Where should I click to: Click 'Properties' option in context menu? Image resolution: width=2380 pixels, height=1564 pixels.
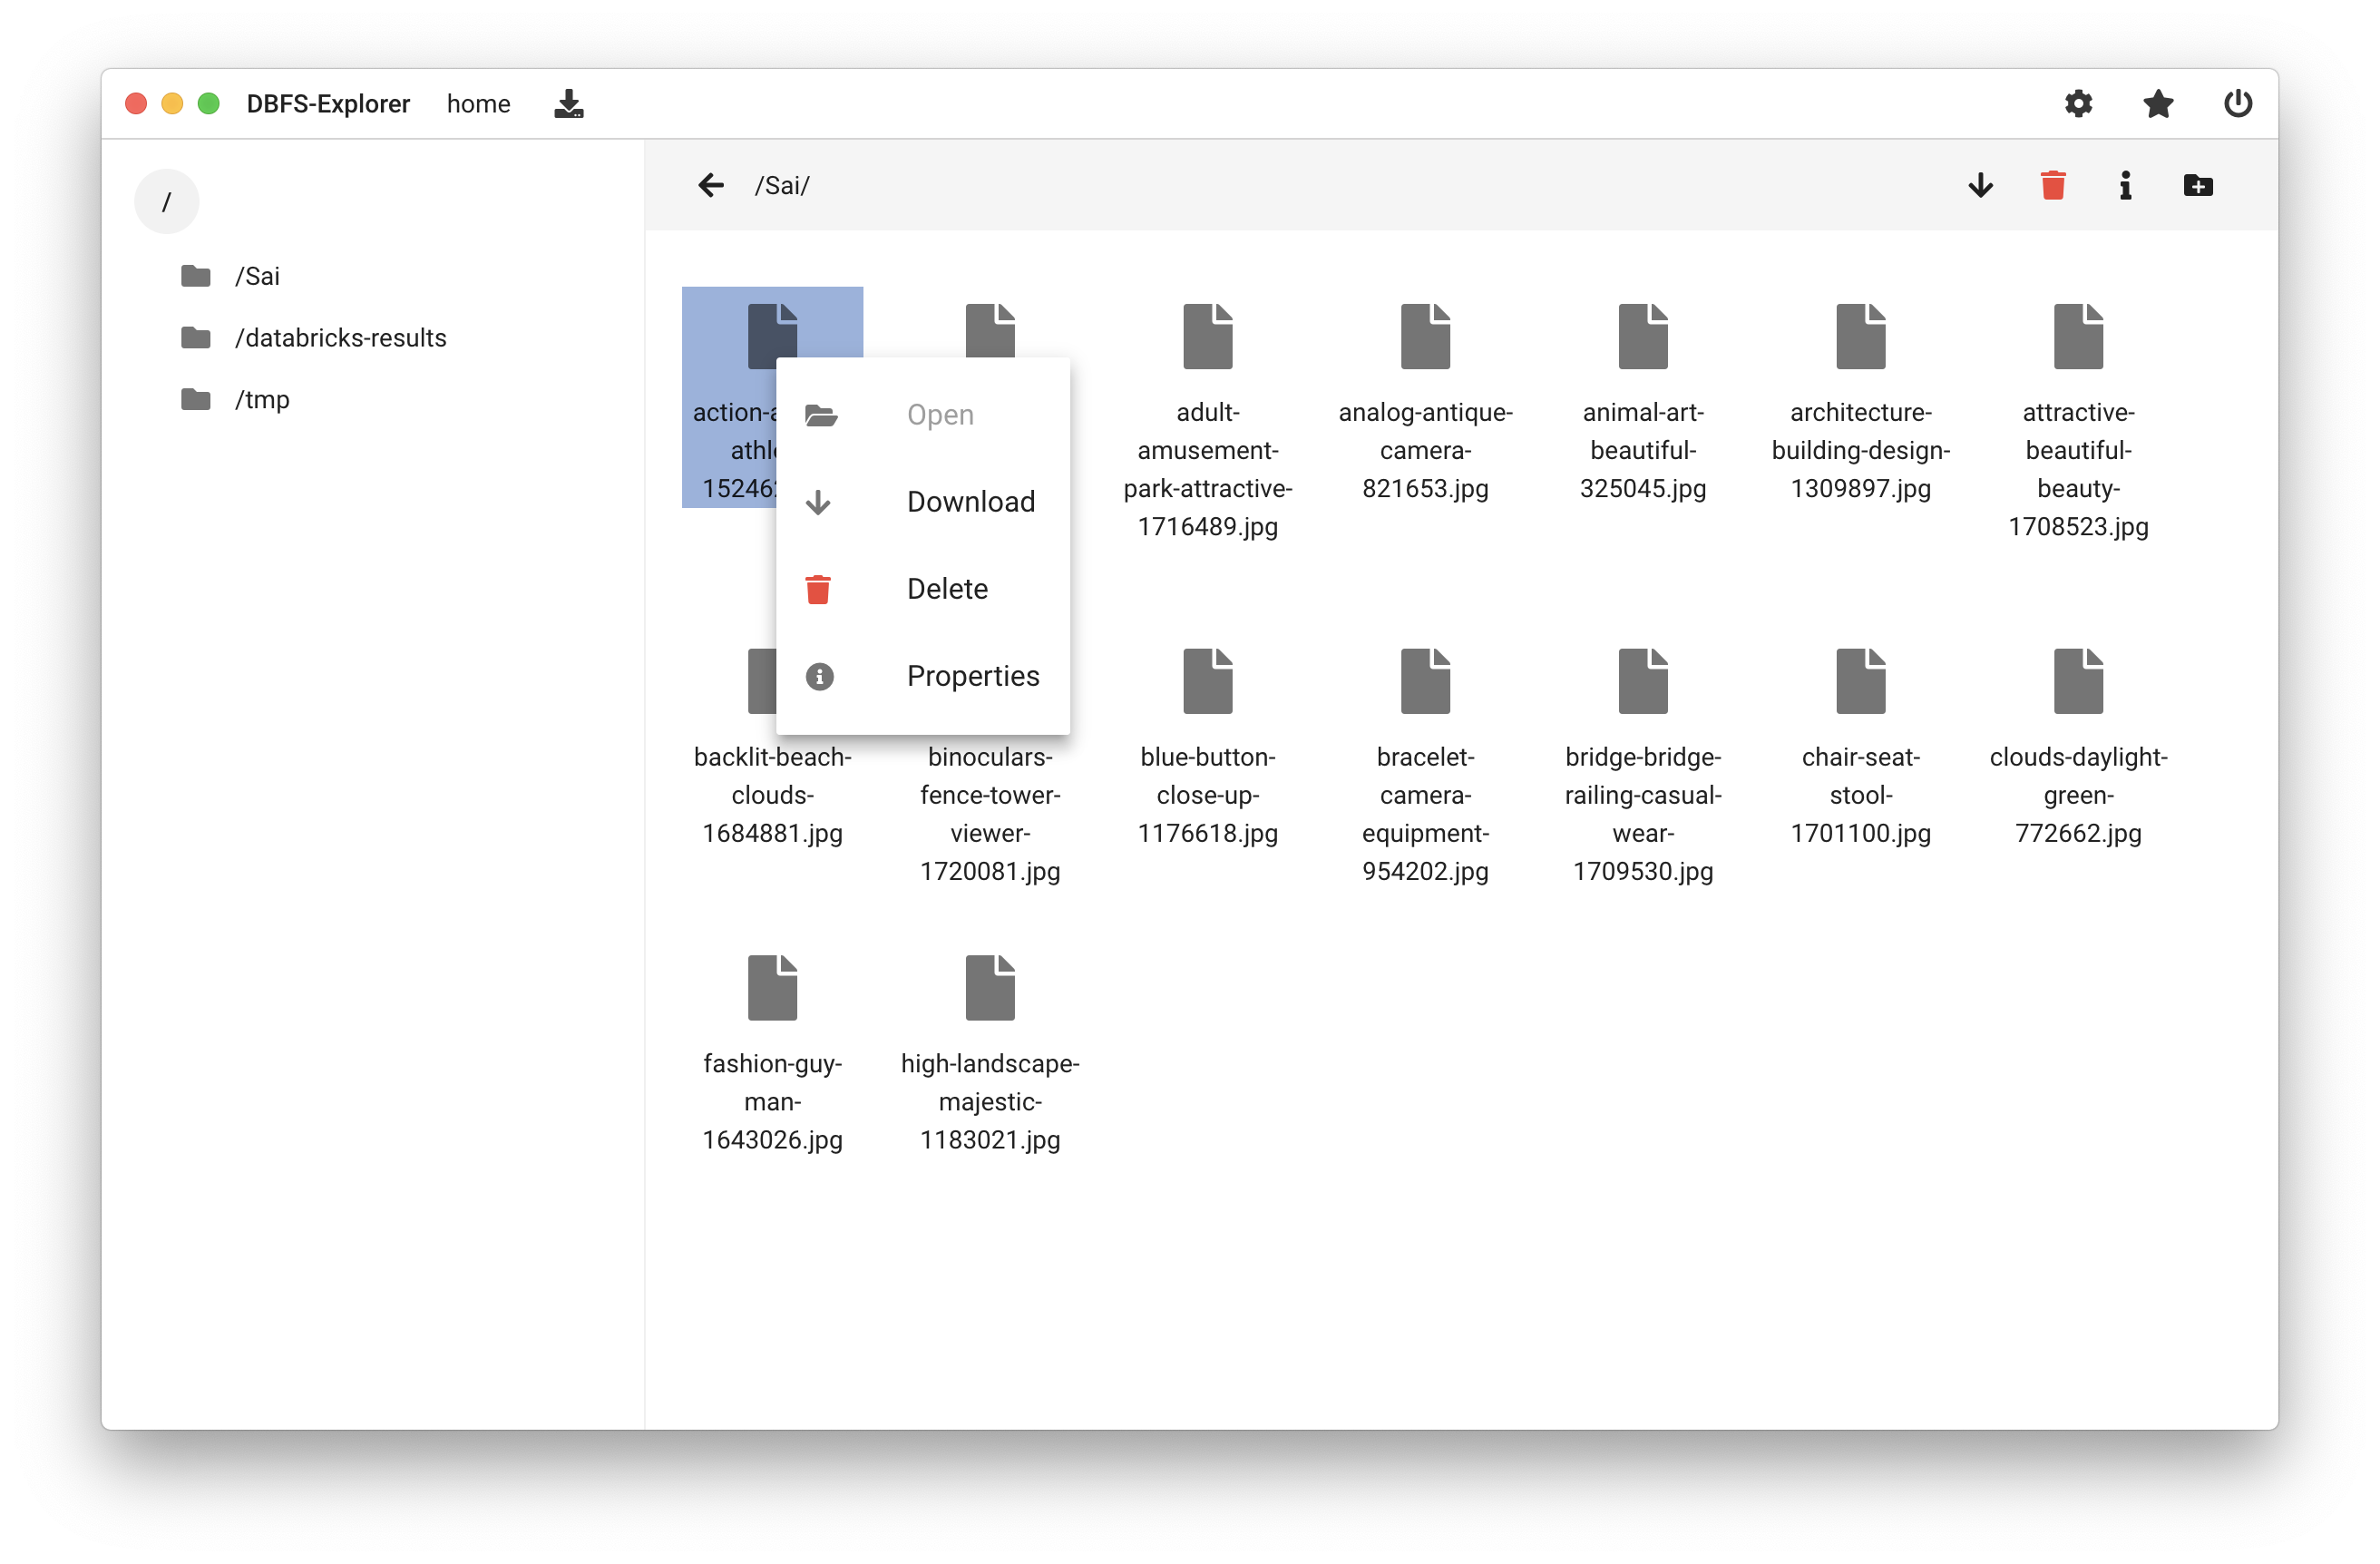point(973,674)
